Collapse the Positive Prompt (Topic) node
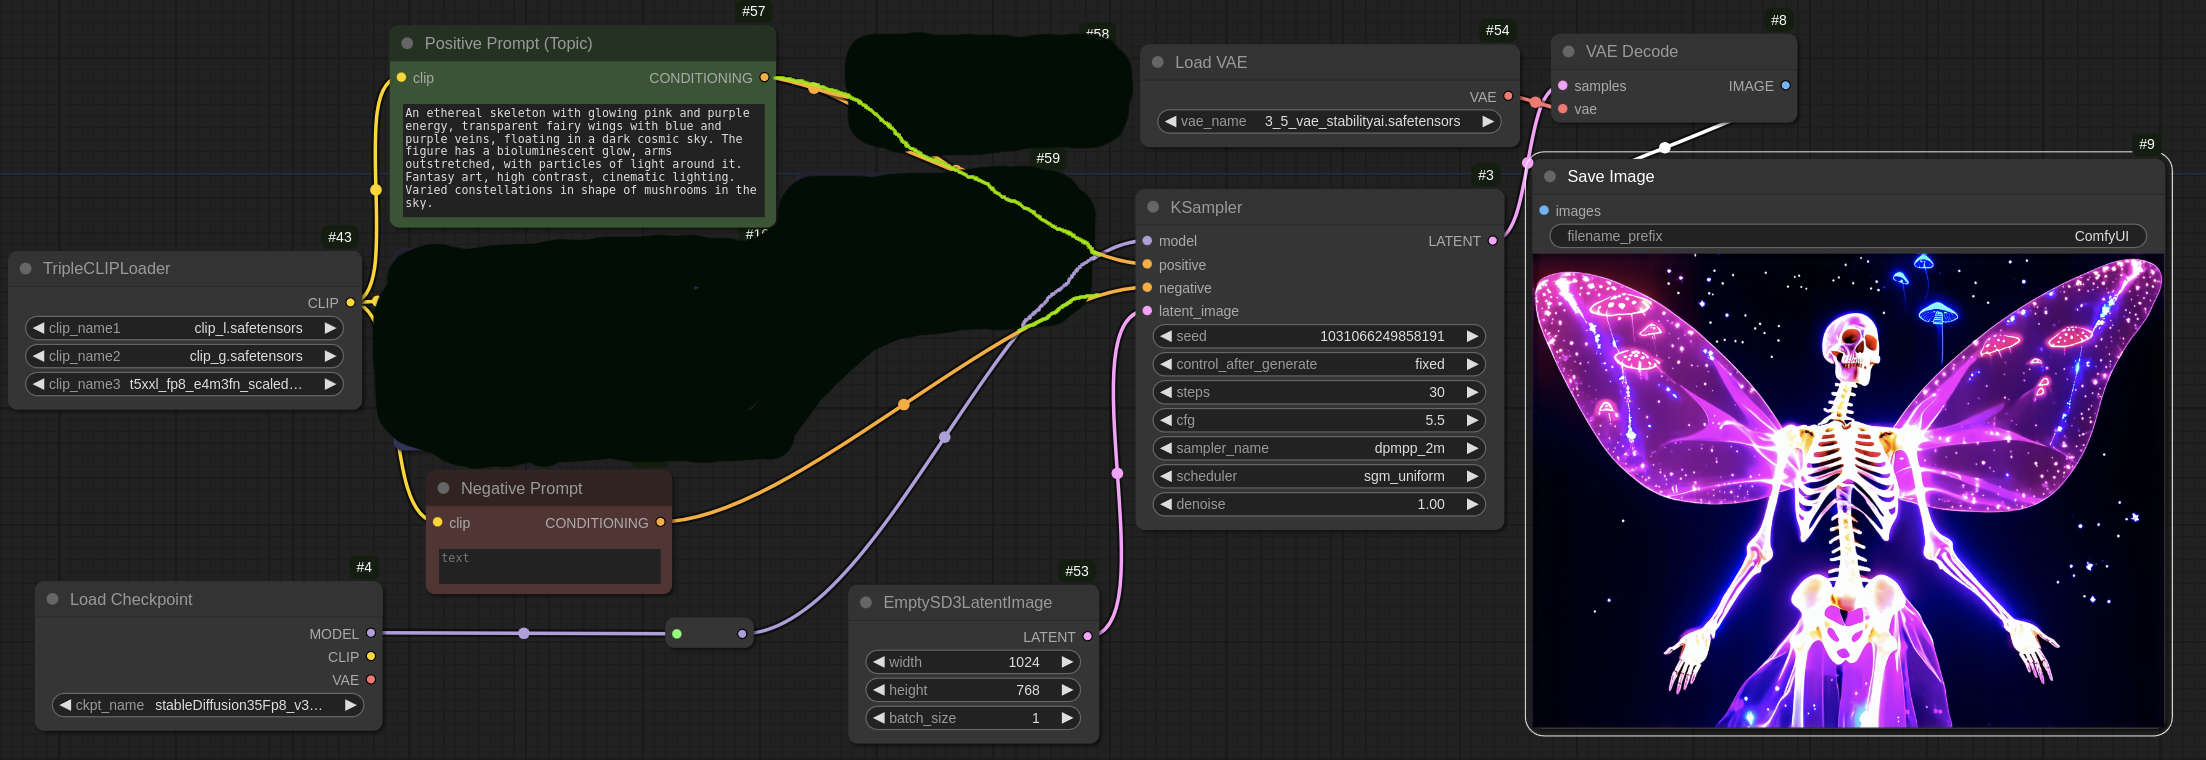 pos(408,43)
